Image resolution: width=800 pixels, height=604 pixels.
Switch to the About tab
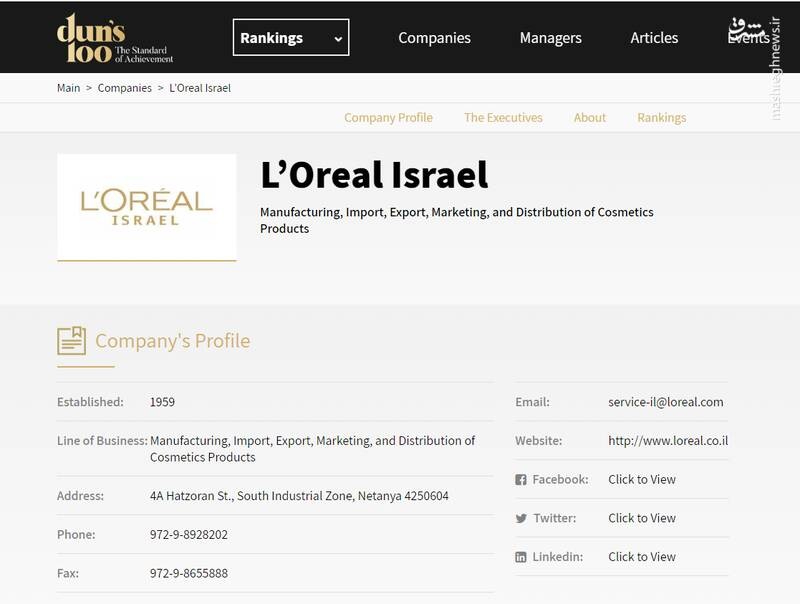[x=590, y=117]
